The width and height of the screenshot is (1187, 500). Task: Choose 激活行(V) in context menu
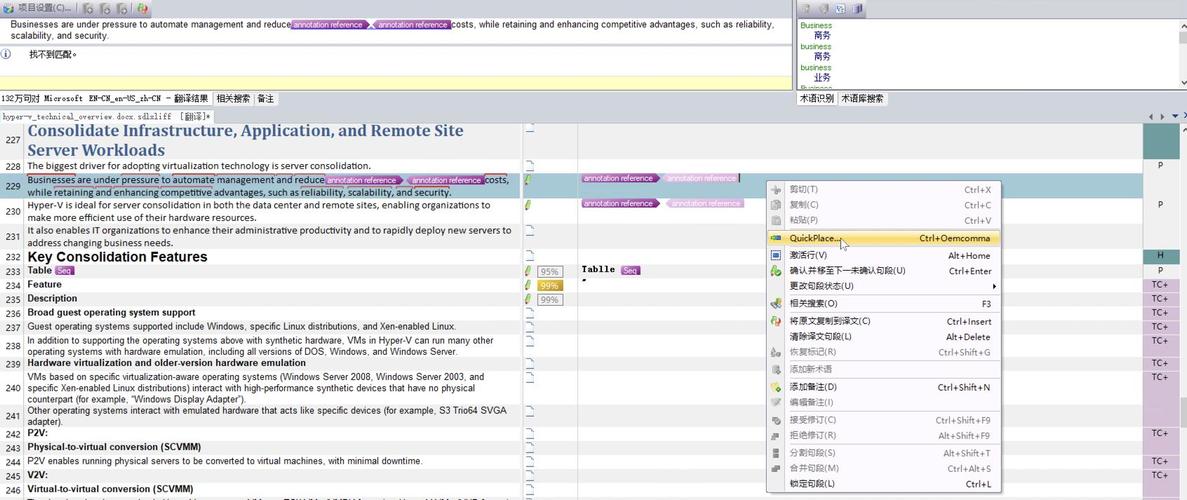click(x=883, y=255)
